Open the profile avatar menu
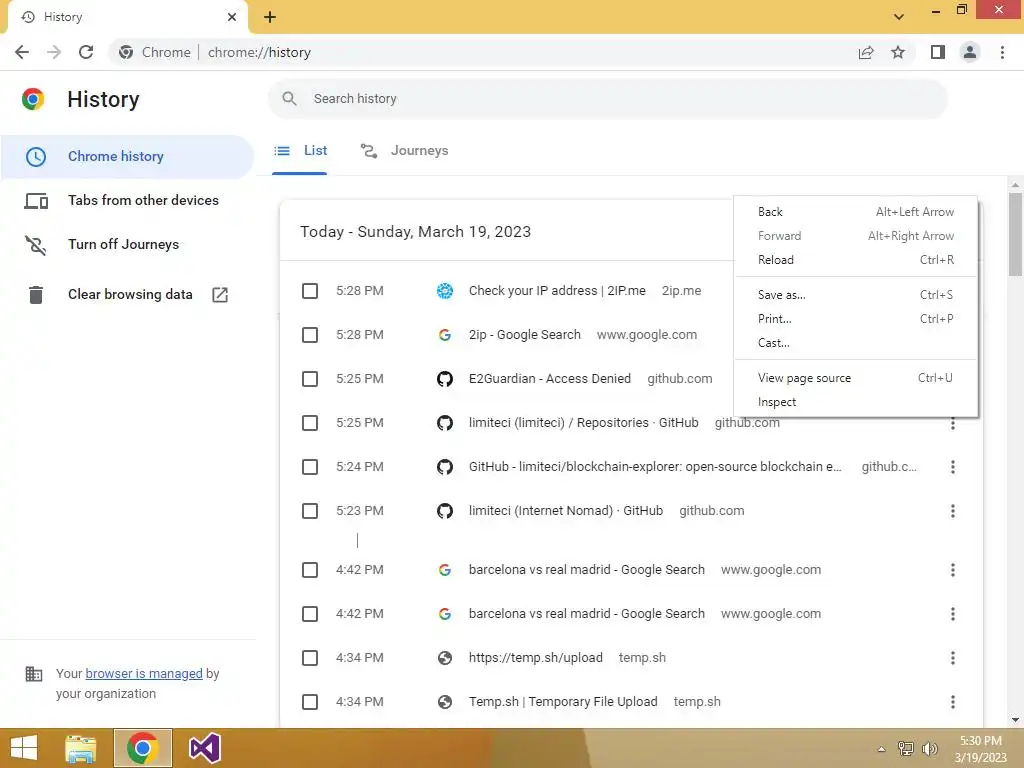1024x768 pixels. 970,52
